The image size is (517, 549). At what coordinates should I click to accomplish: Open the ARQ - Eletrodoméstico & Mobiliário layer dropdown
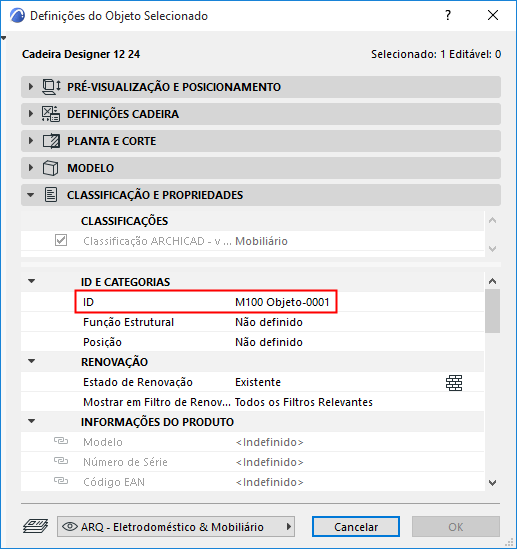coord(176,527)
